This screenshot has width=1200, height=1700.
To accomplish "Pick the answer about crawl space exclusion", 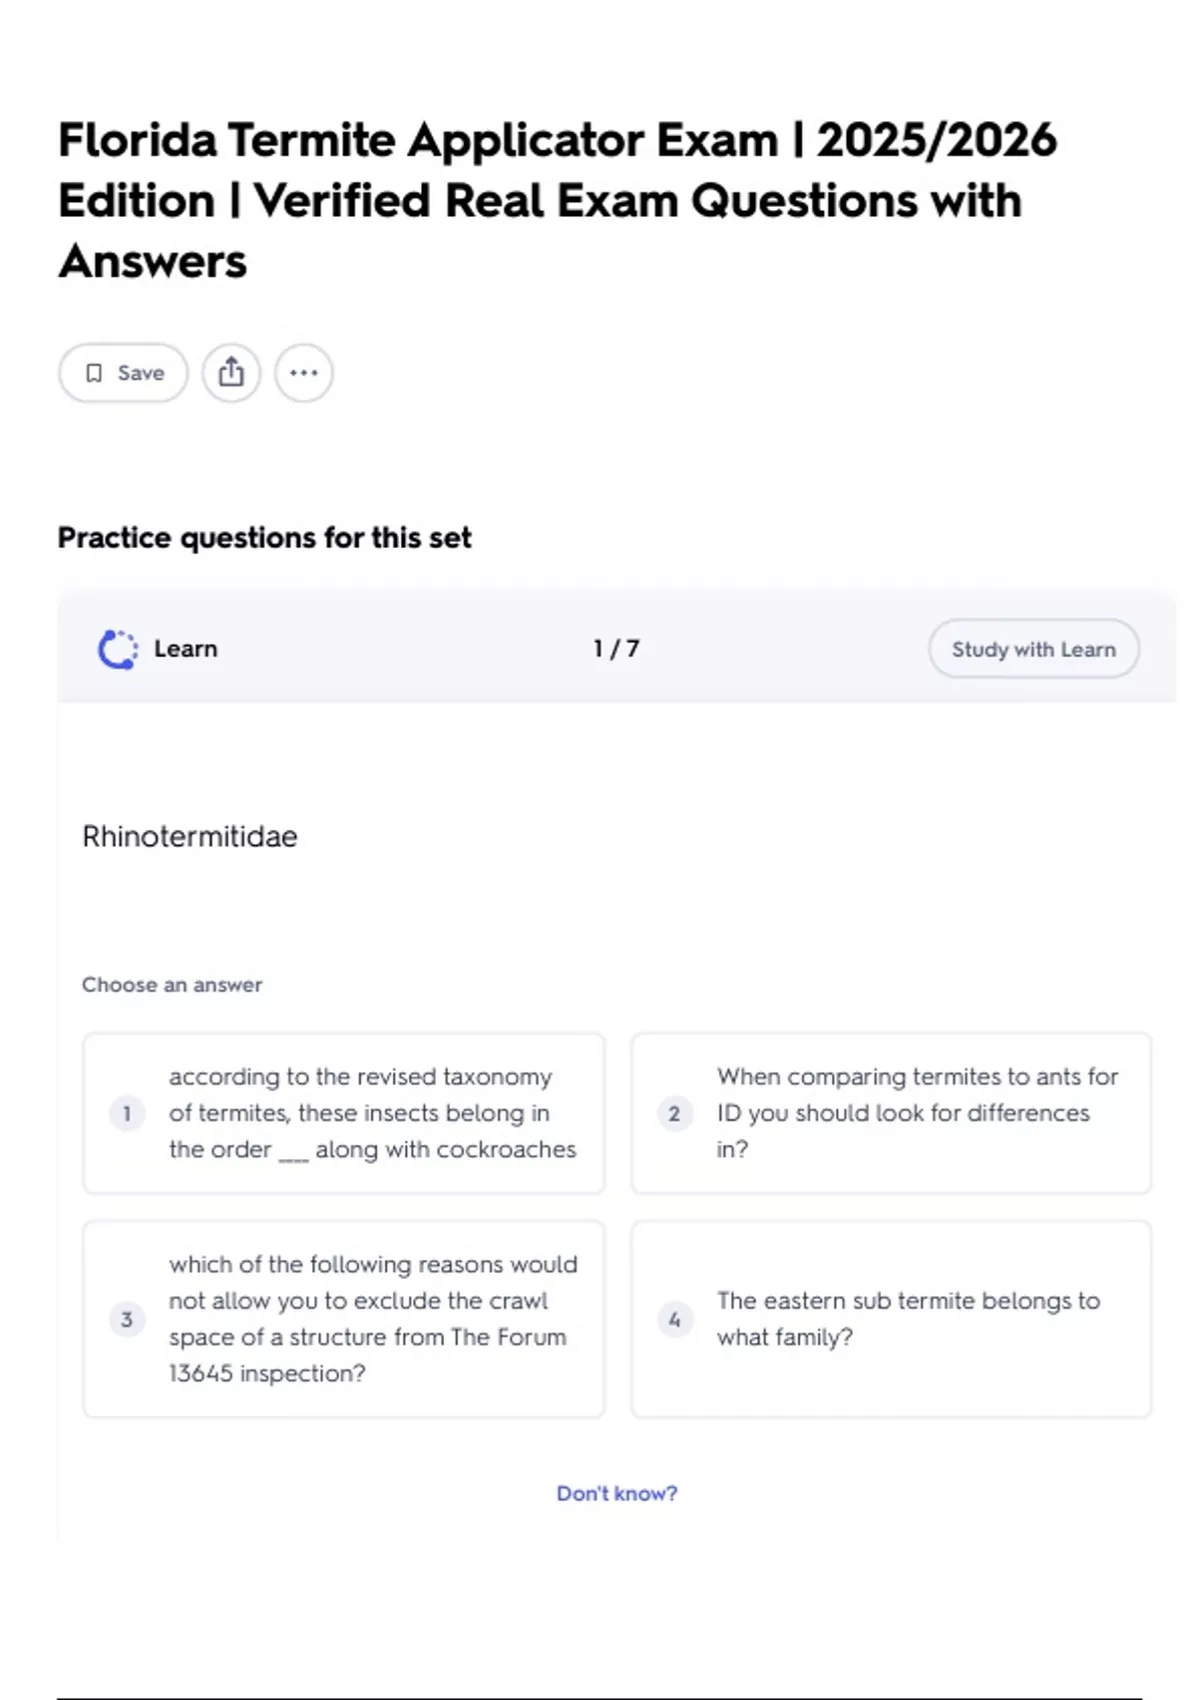I will tap(372, 1319).
